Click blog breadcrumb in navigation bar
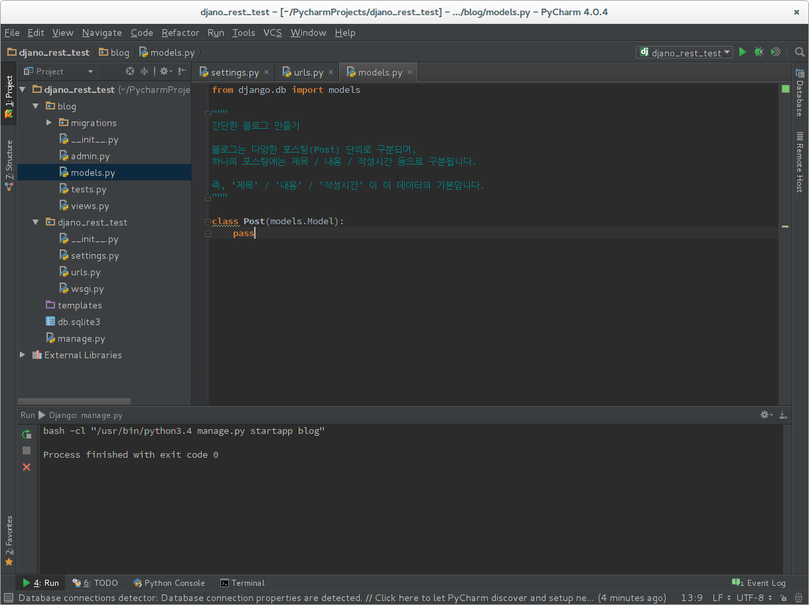The image size is (809, 605). tap(114, 52)
